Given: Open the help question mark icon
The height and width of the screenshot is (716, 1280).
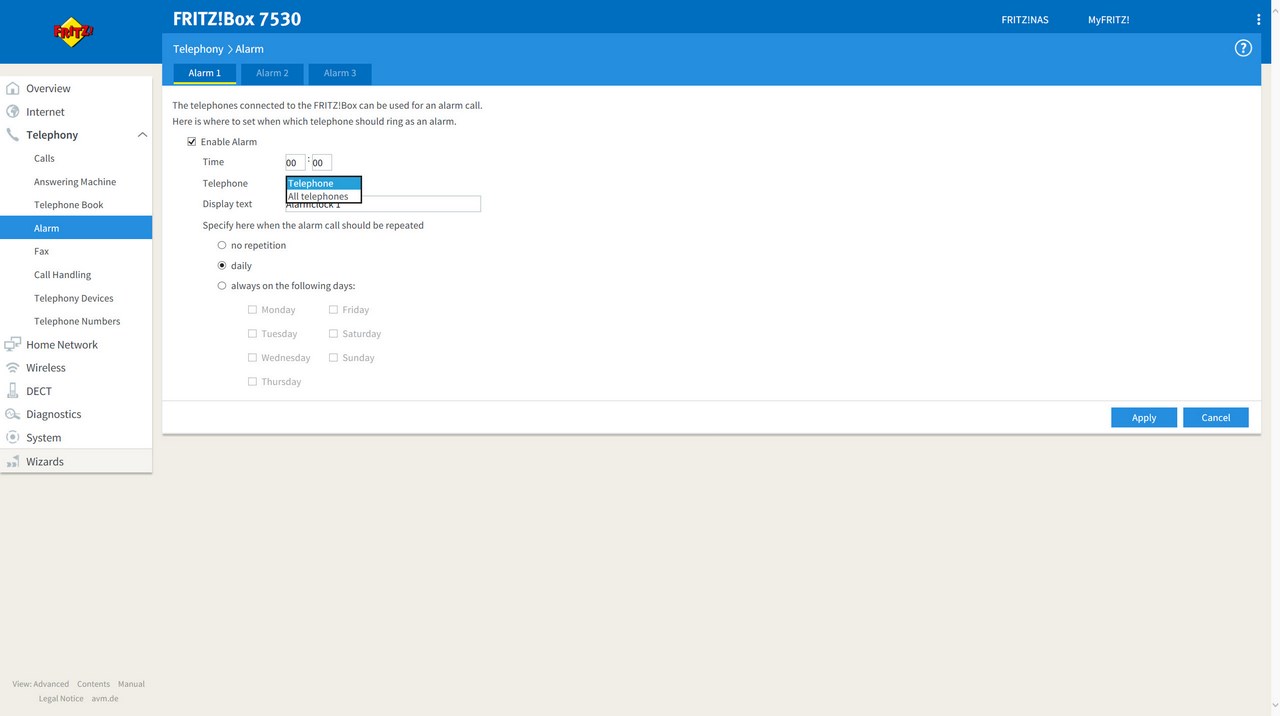Looking at the screenshot, I should pos(1243,48).
